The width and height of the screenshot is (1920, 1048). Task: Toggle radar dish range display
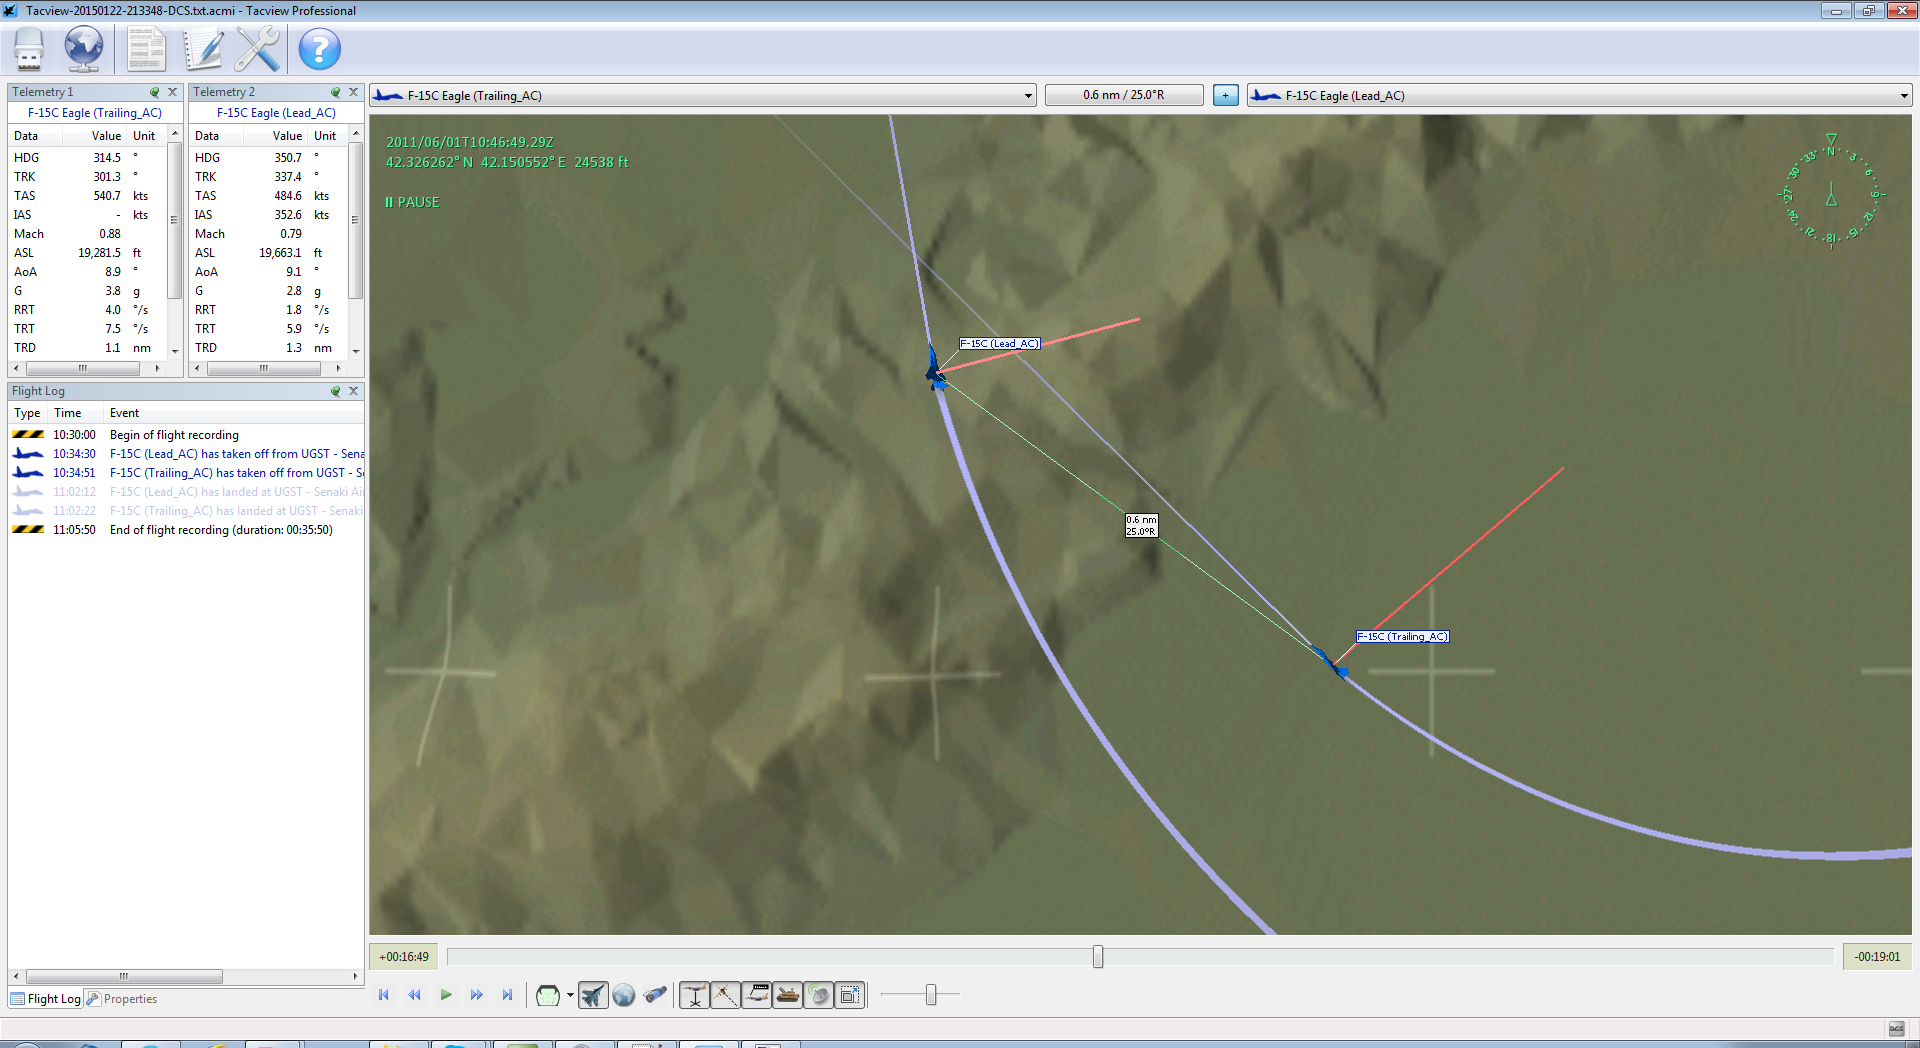click(x=818, y=995)
